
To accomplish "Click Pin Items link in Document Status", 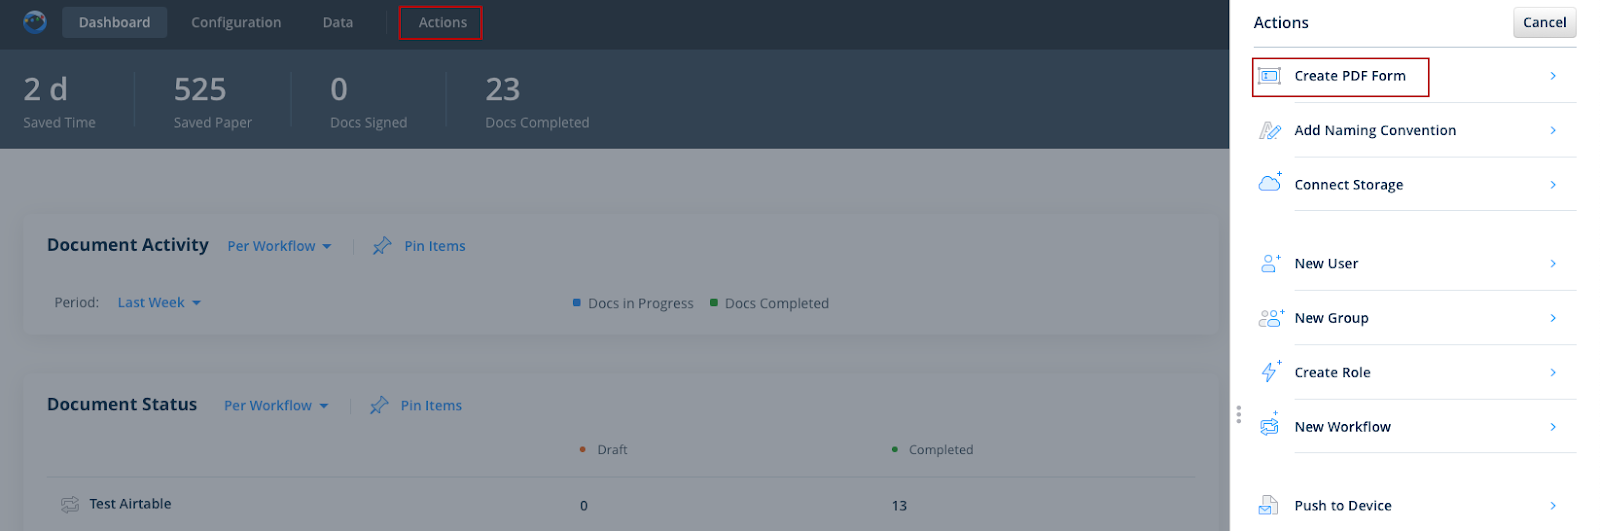I will [431, 406].
